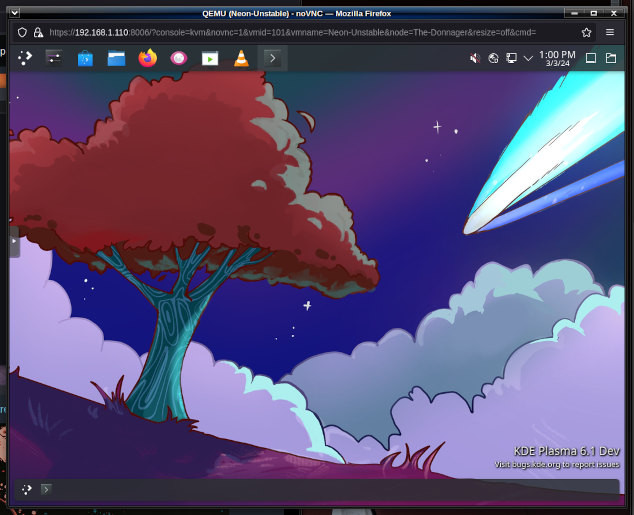
Task: Click the Show Desktop icon
Action: (591, 58)
